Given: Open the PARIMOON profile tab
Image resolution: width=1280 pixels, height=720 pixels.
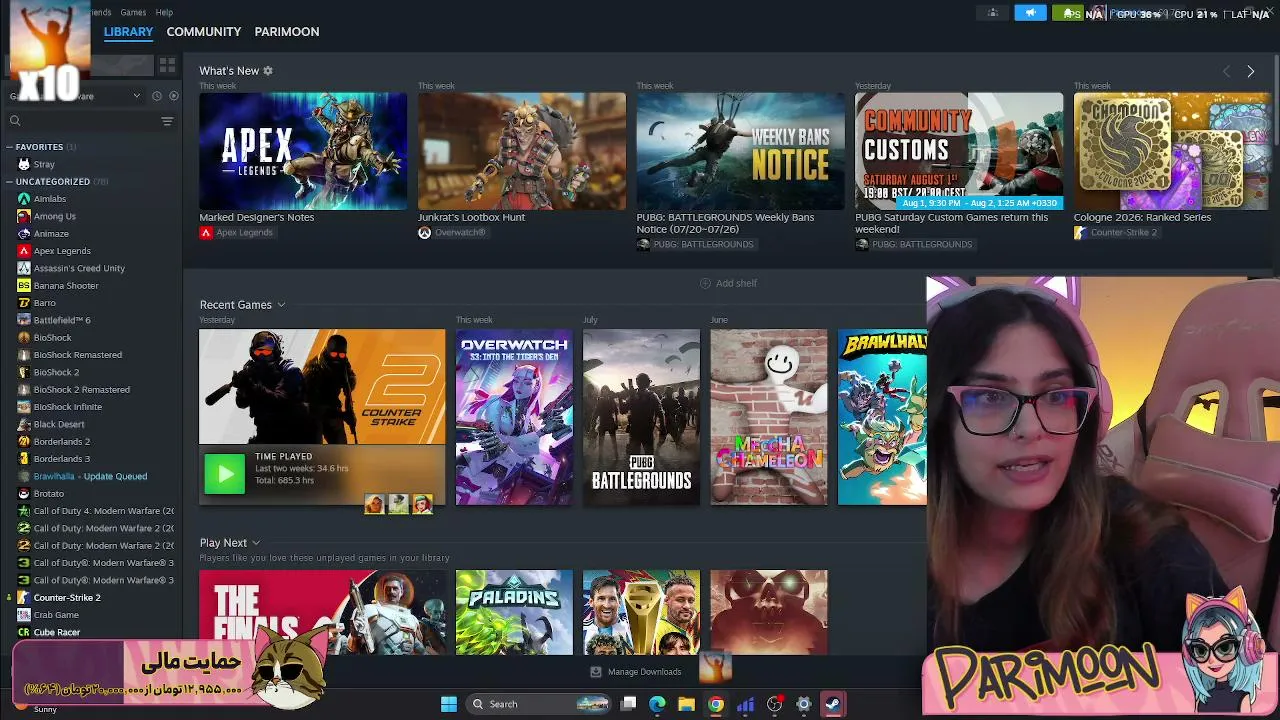Looking at the screenshot, I should pyautogui.click(x=287, y=32).
